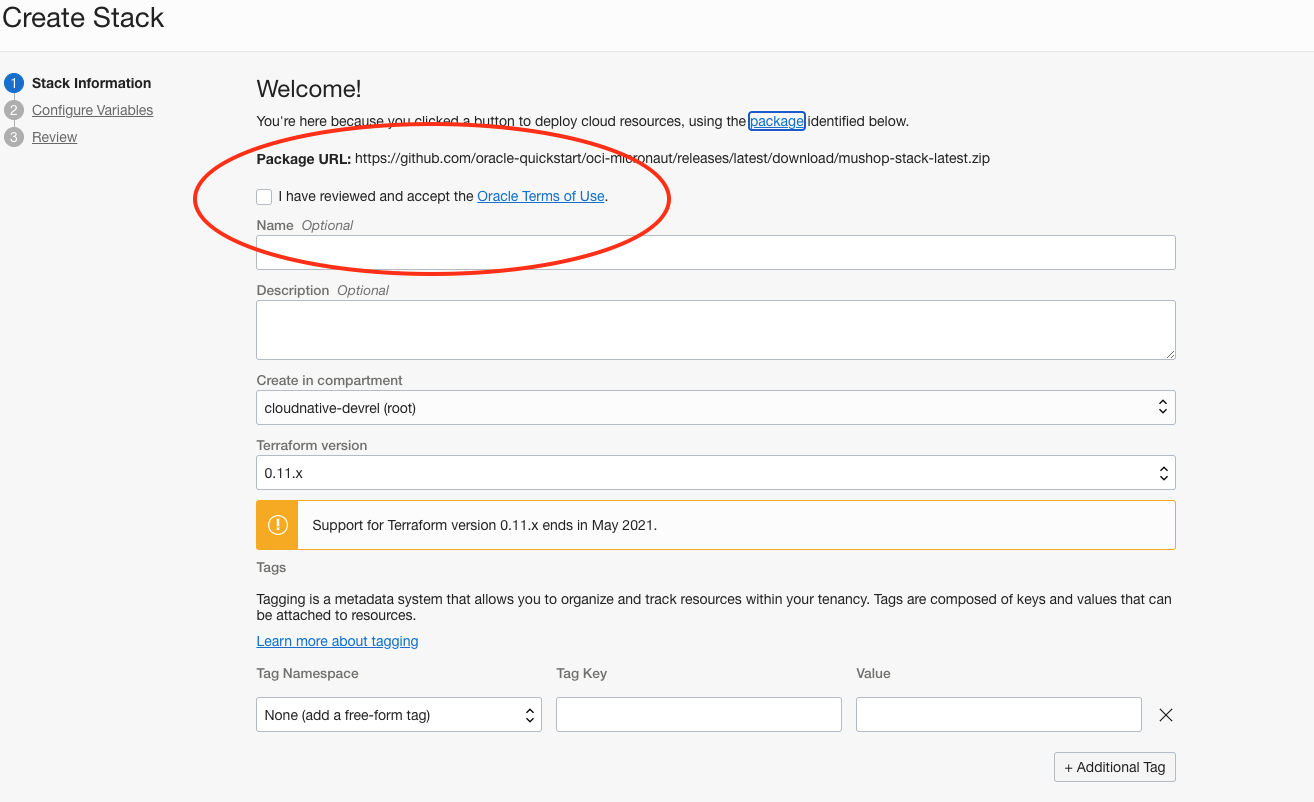Viewport: 1314px width, 802px height.
Task: Click the Welcome! heading
Action: pyautogui.click(x=309, y=89)
